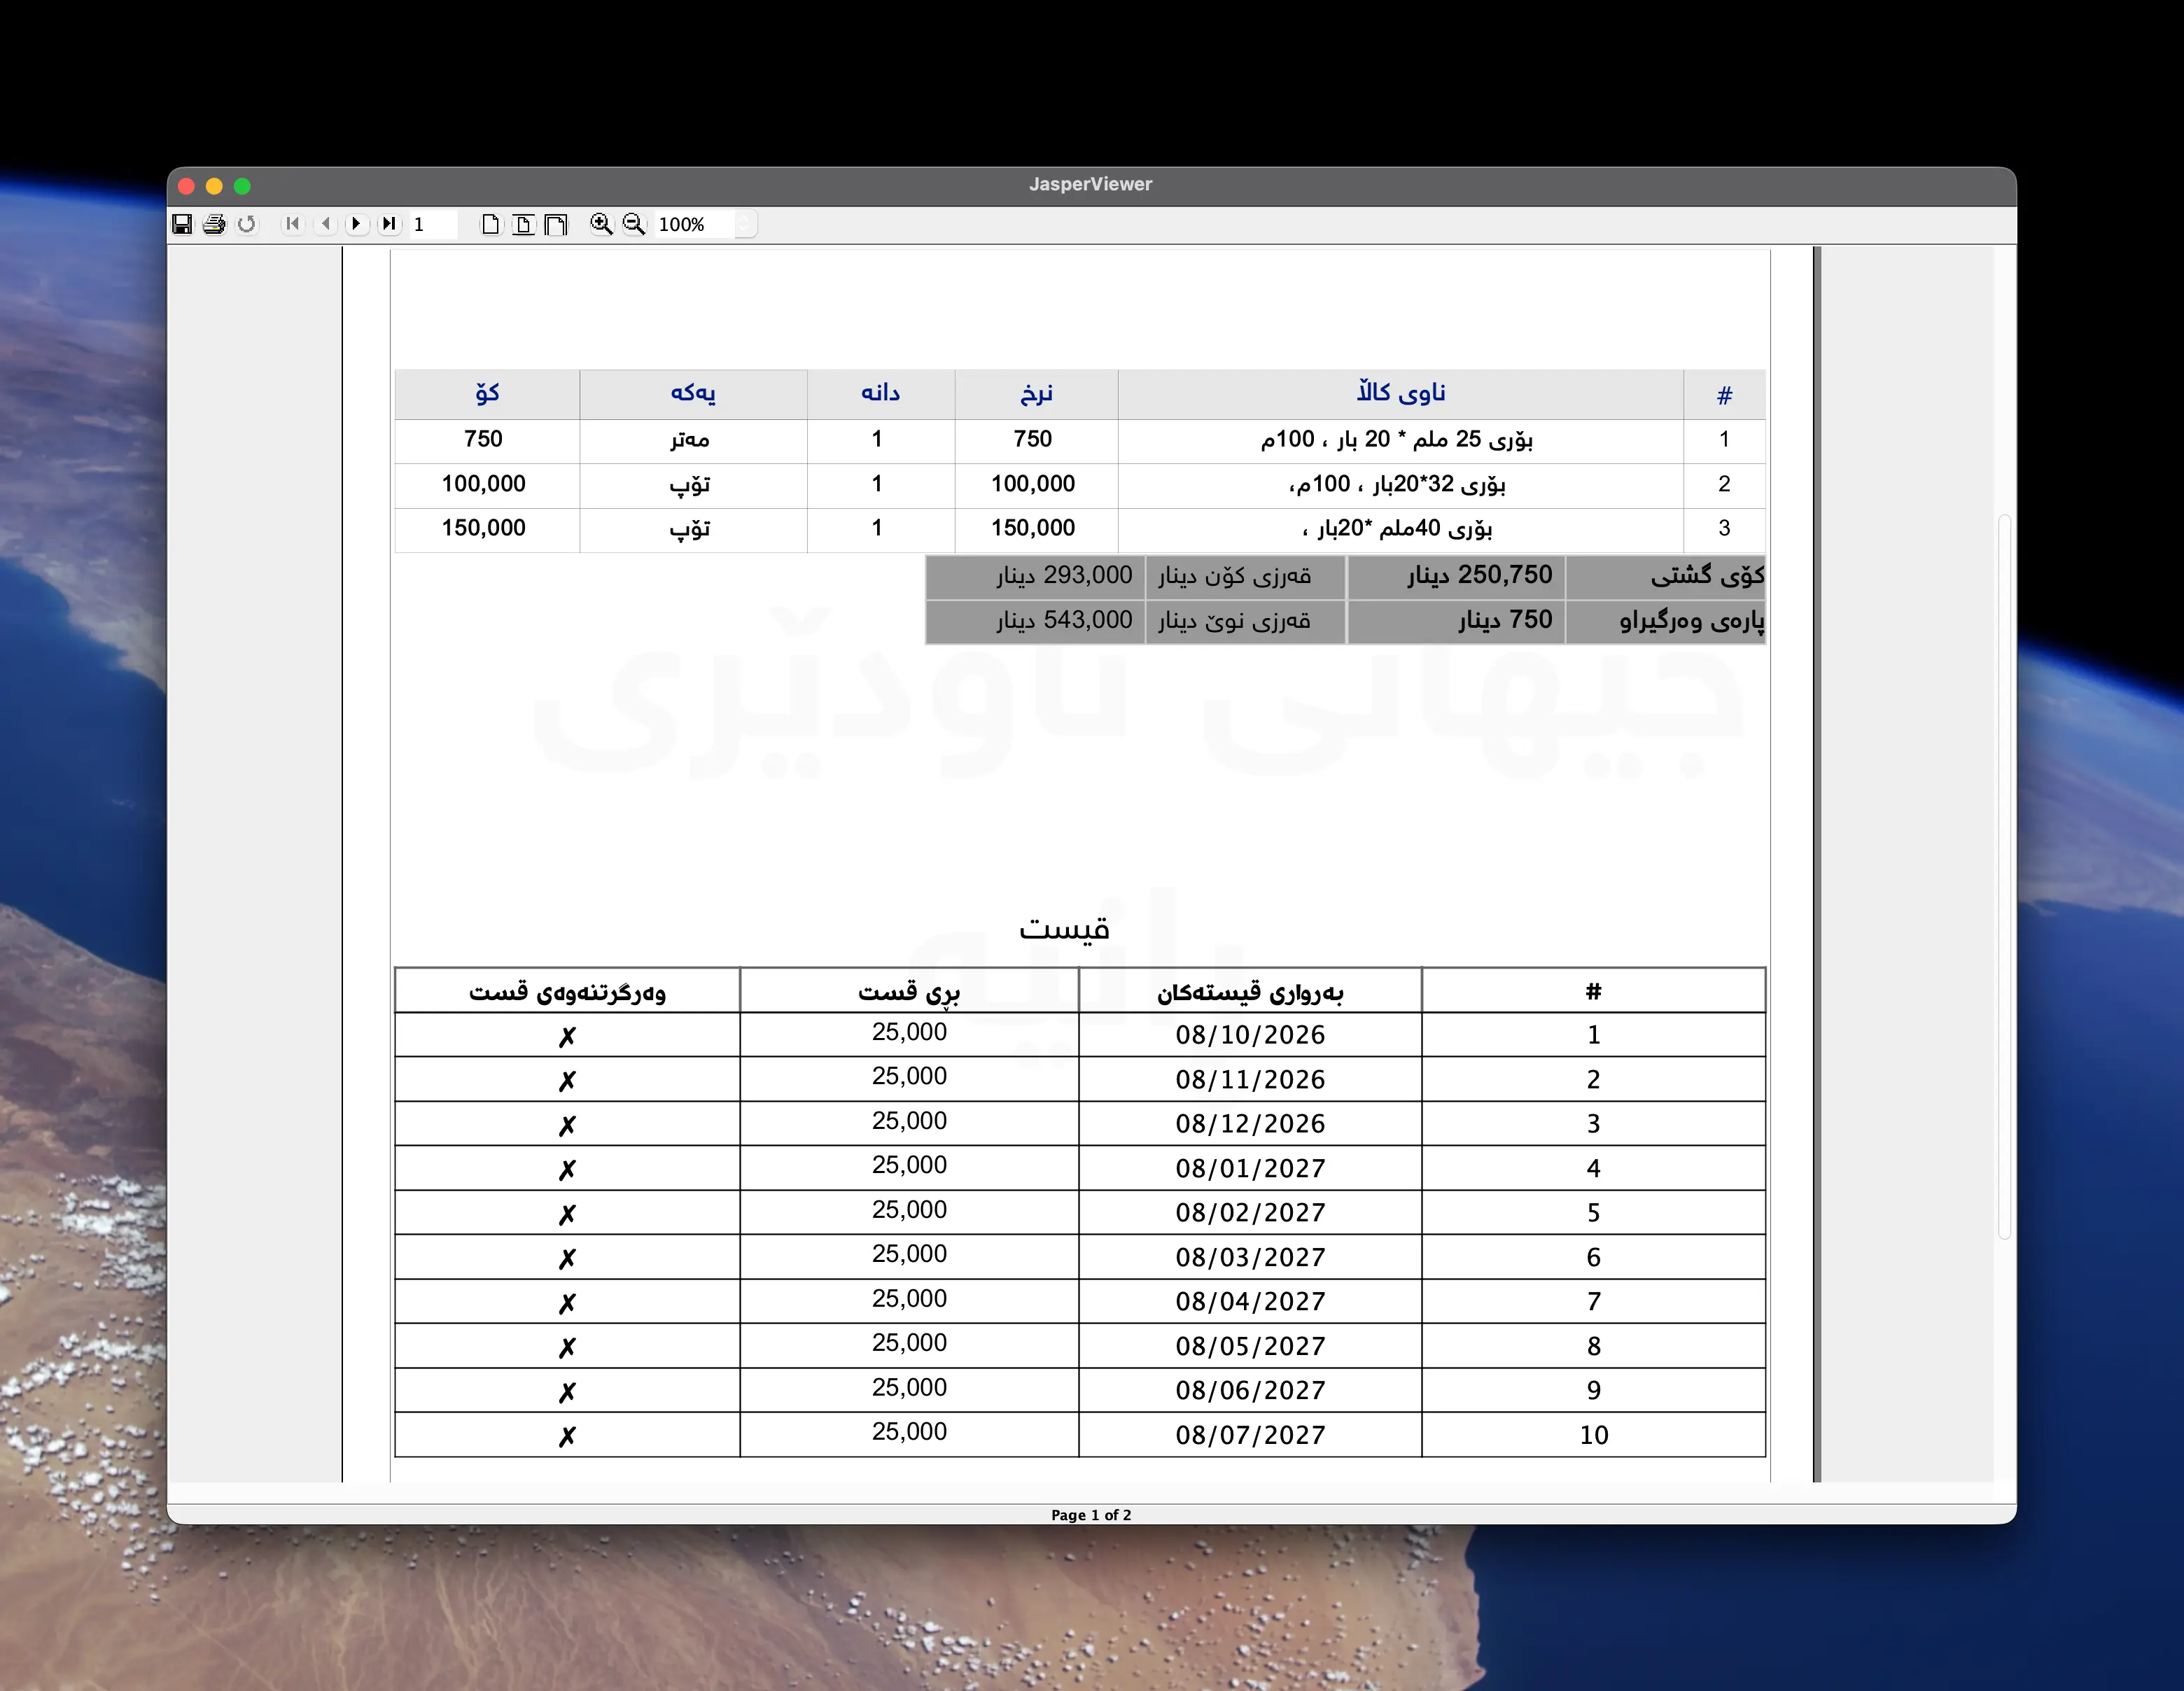Select the Fit Width view icon
Viewport: 2184px width, 1691px height.
coord(556,224)
